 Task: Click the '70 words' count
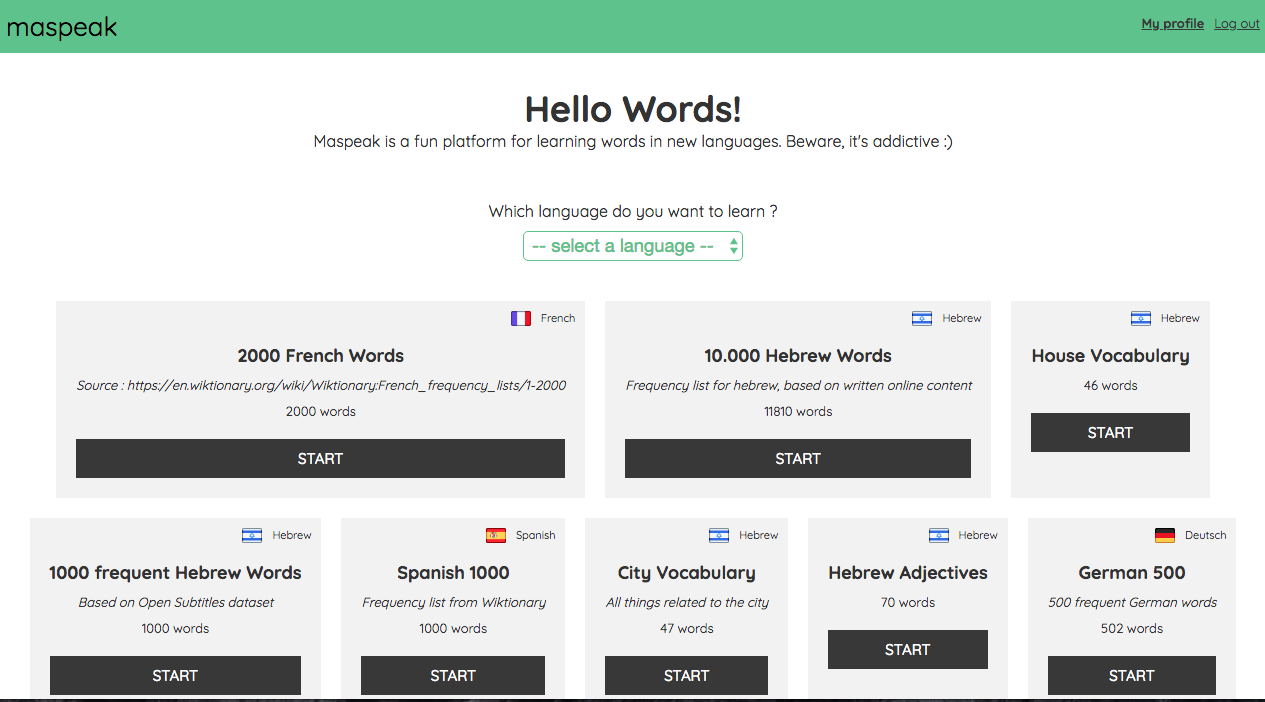pyautogui.click(x=908, y=602)
